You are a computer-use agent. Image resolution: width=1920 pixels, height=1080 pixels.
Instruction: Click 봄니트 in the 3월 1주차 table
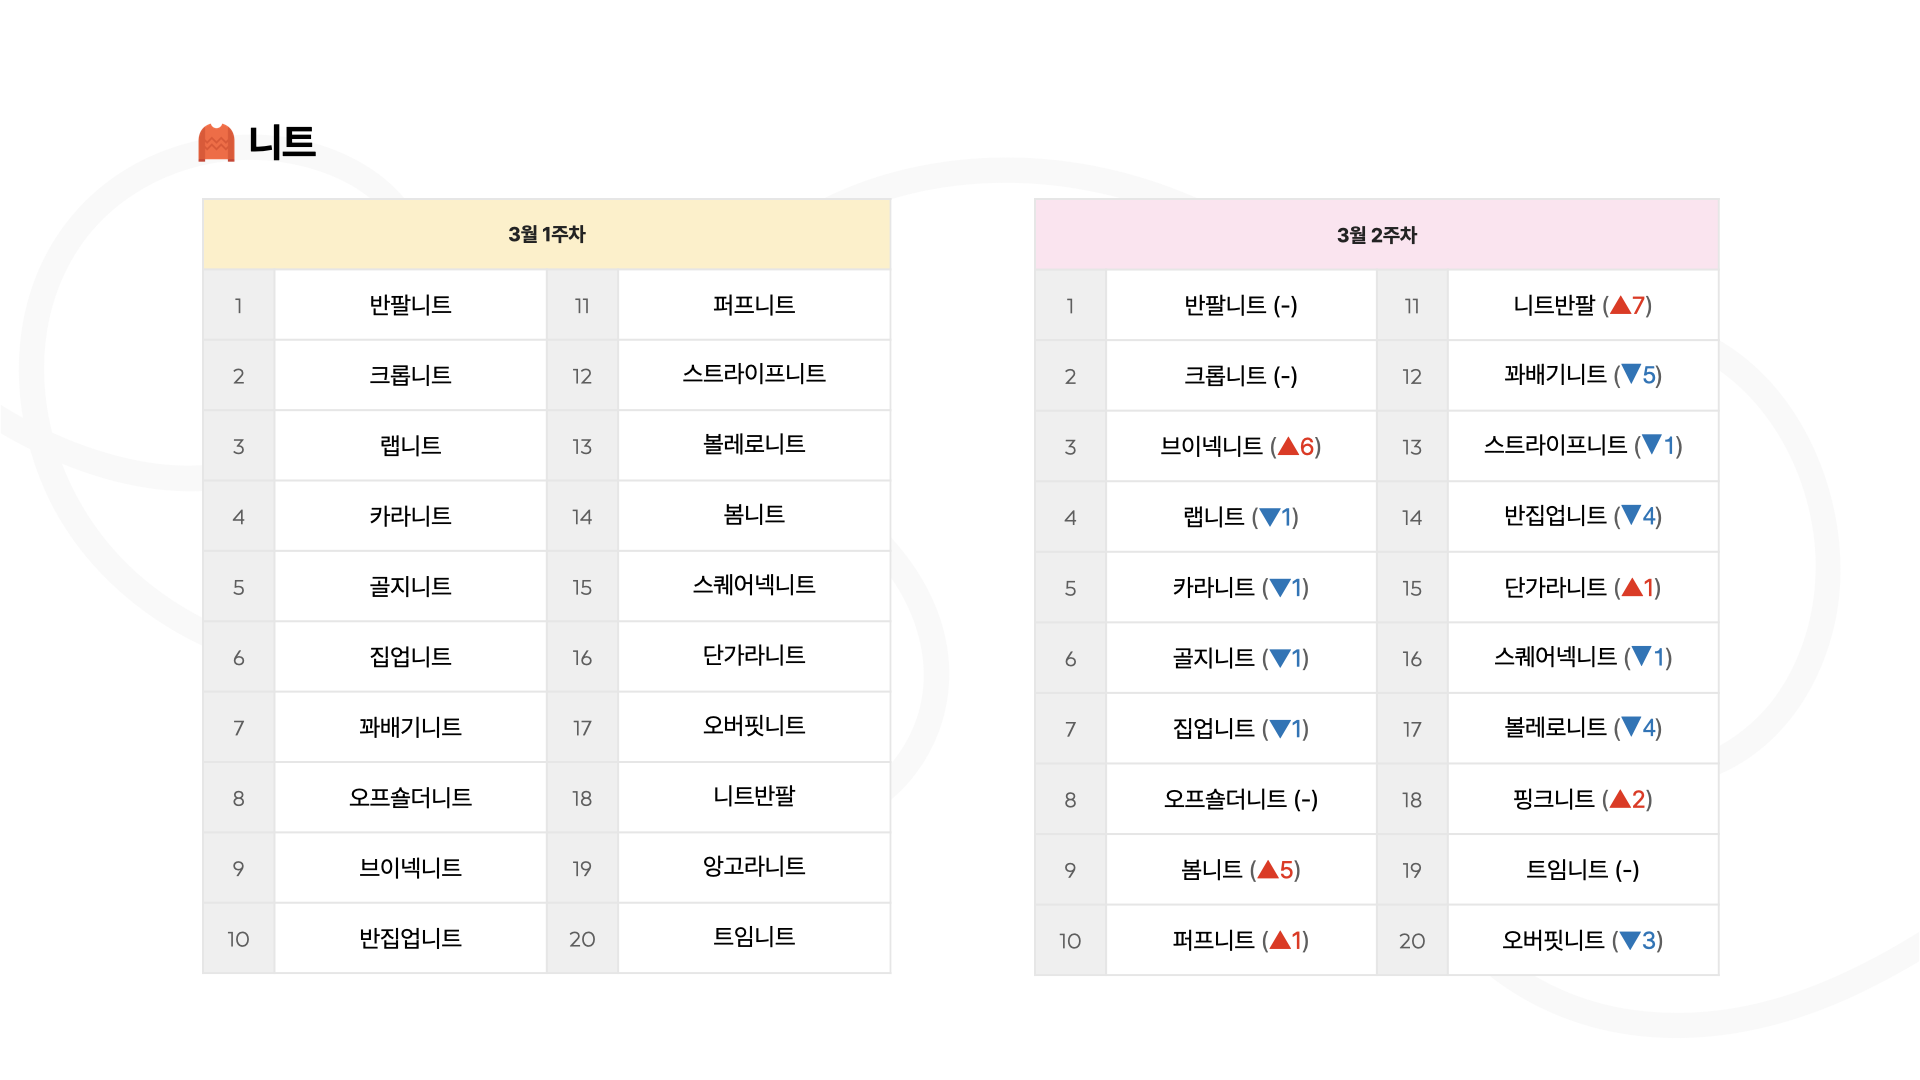click(x=754, y=515)
